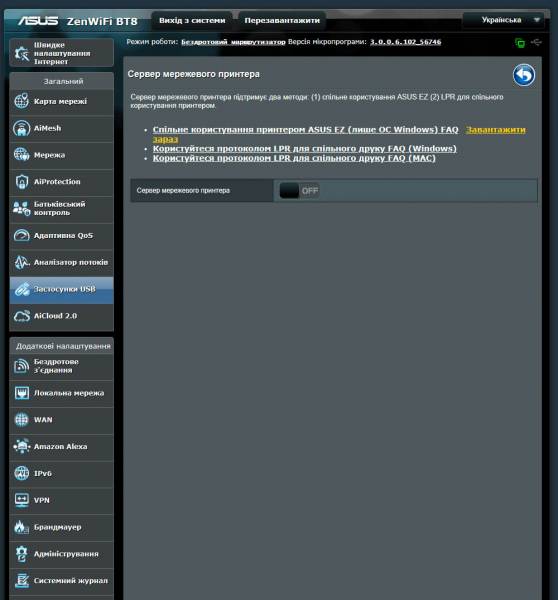Select Застосунки USB menu item

(x=62, y=289)
